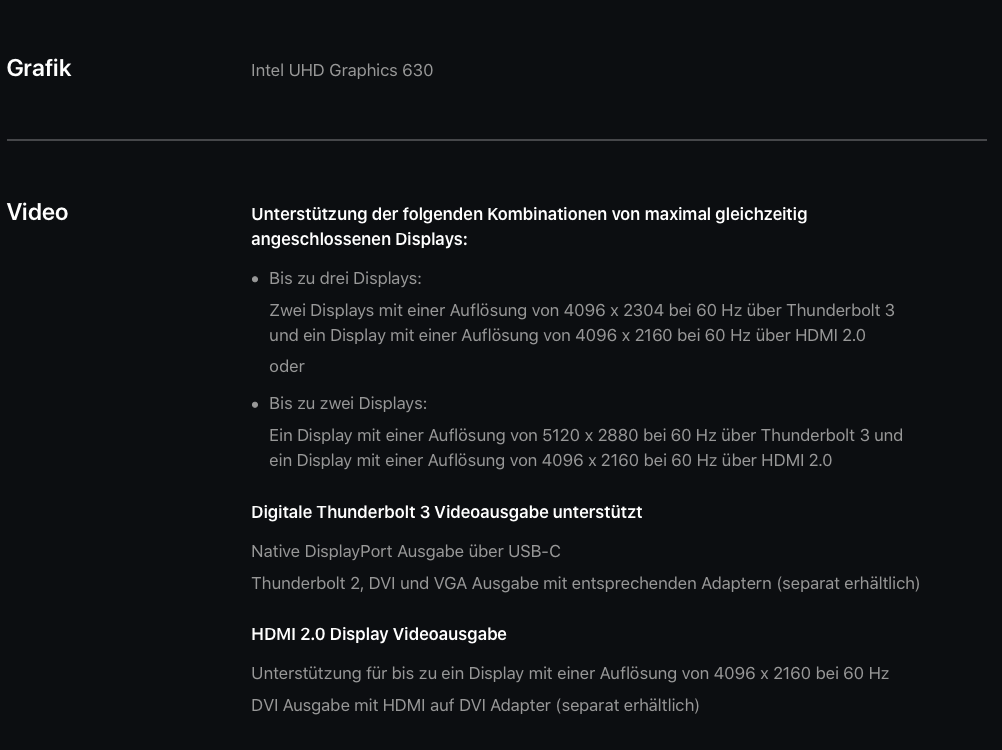Click the Video section heading
The image size is (1002, 750).
point(37,212)
